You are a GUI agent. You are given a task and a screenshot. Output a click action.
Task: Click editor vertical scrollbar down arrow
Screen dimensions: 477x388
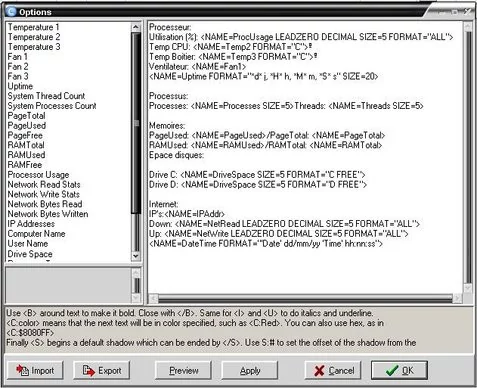click(x=468, y=288)
